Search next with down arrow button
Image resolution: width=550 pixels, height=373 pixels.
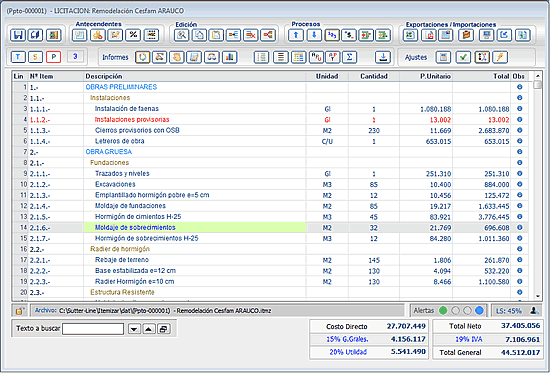coord(134,329)
